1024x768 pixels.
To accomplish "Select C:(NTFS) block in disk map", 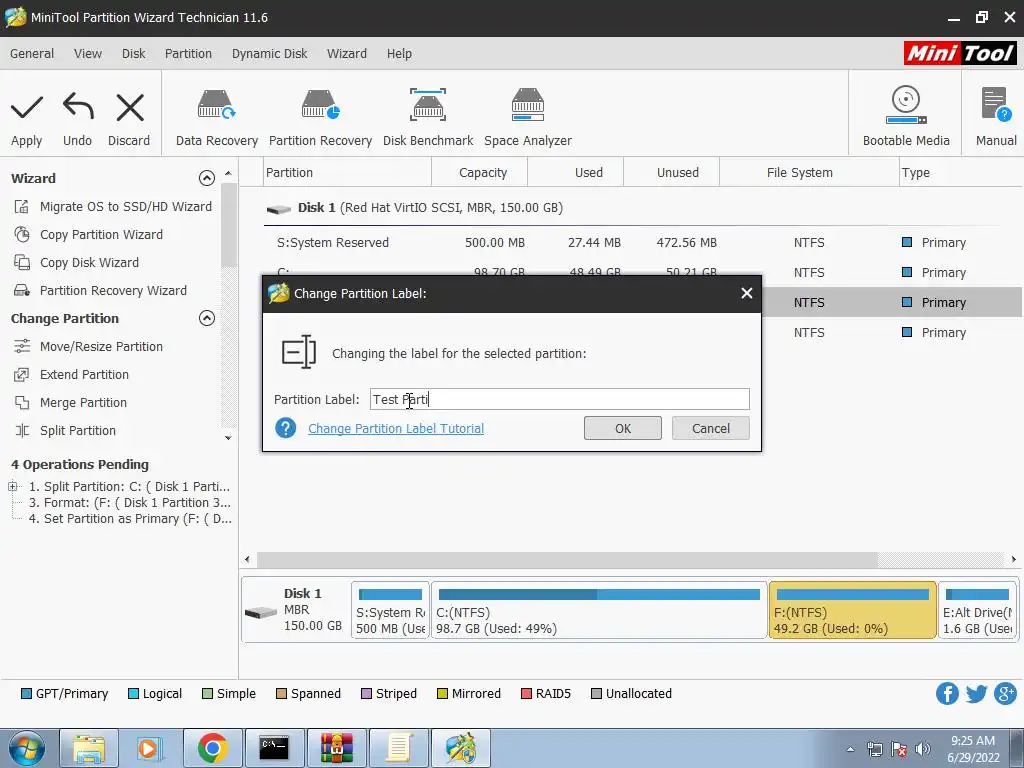I will (x=599, y=610).
